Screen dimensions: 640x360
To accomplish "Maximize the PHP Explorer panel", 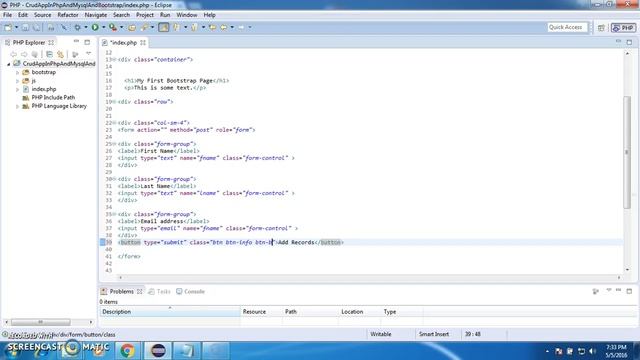I will [87, 42].
